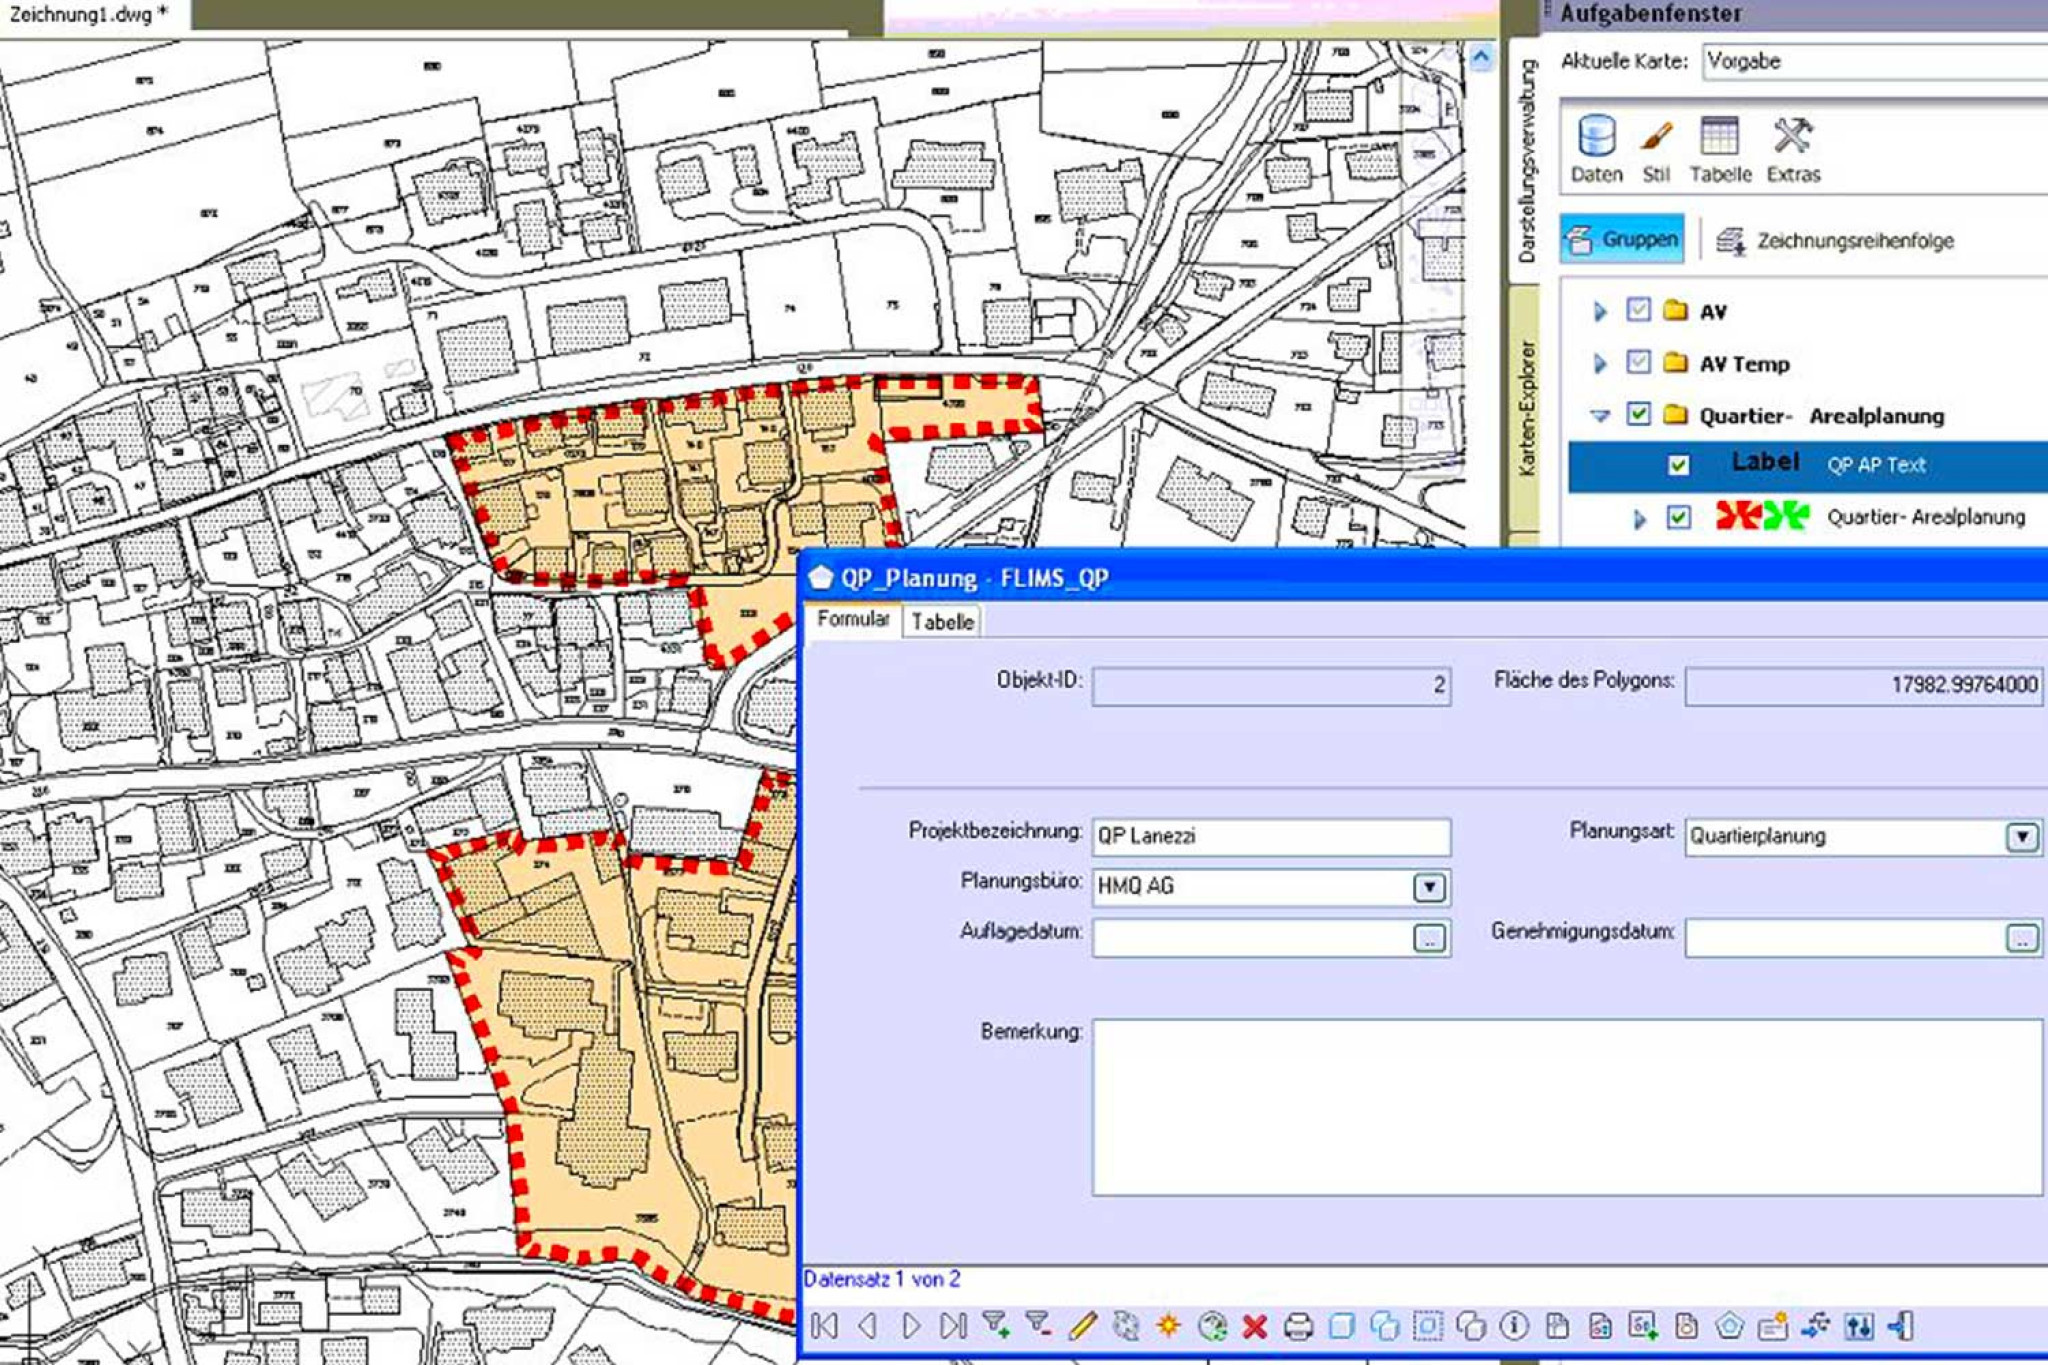Open Daten in the Aufgabenfenster
The image size is (2048, 1365).
1596,149
